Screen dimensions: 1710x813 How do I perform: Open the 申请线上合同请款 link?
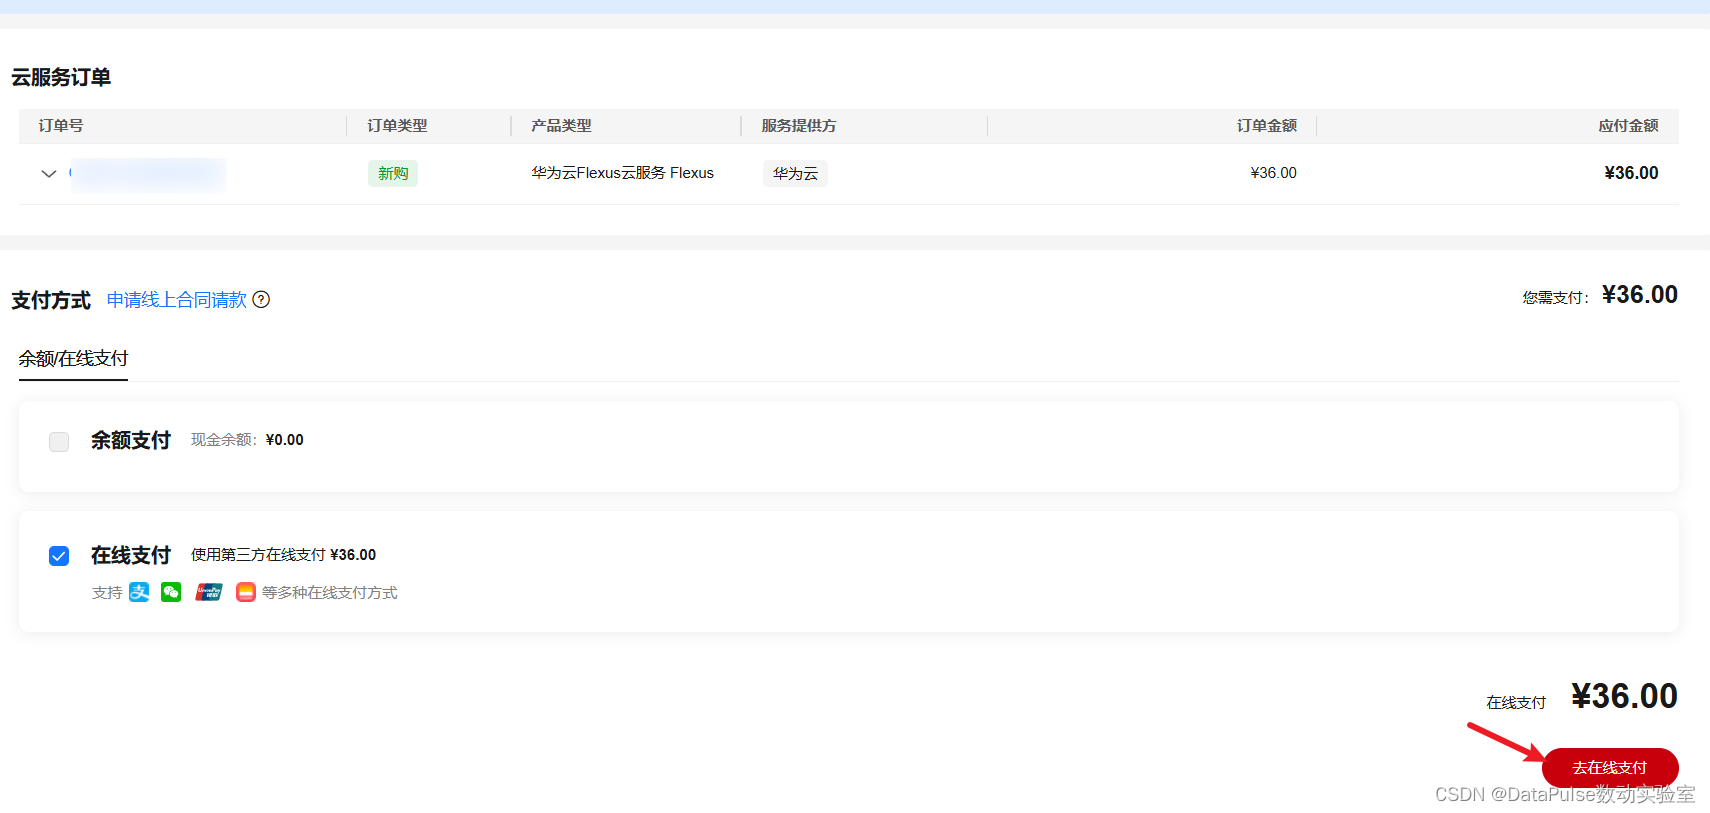(176, 300)
